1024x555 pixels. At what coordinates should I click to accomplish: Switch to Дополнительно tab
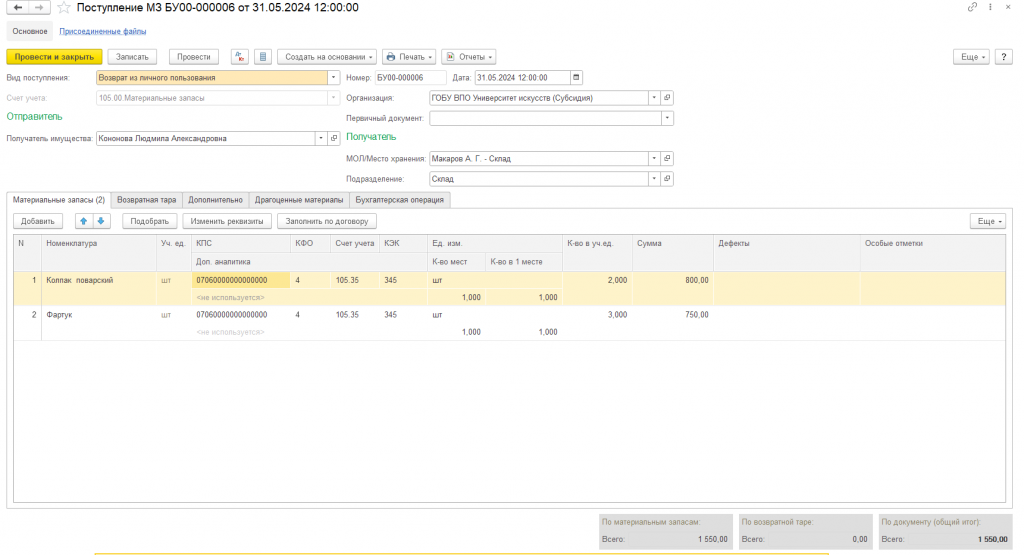tap(215, 200)
